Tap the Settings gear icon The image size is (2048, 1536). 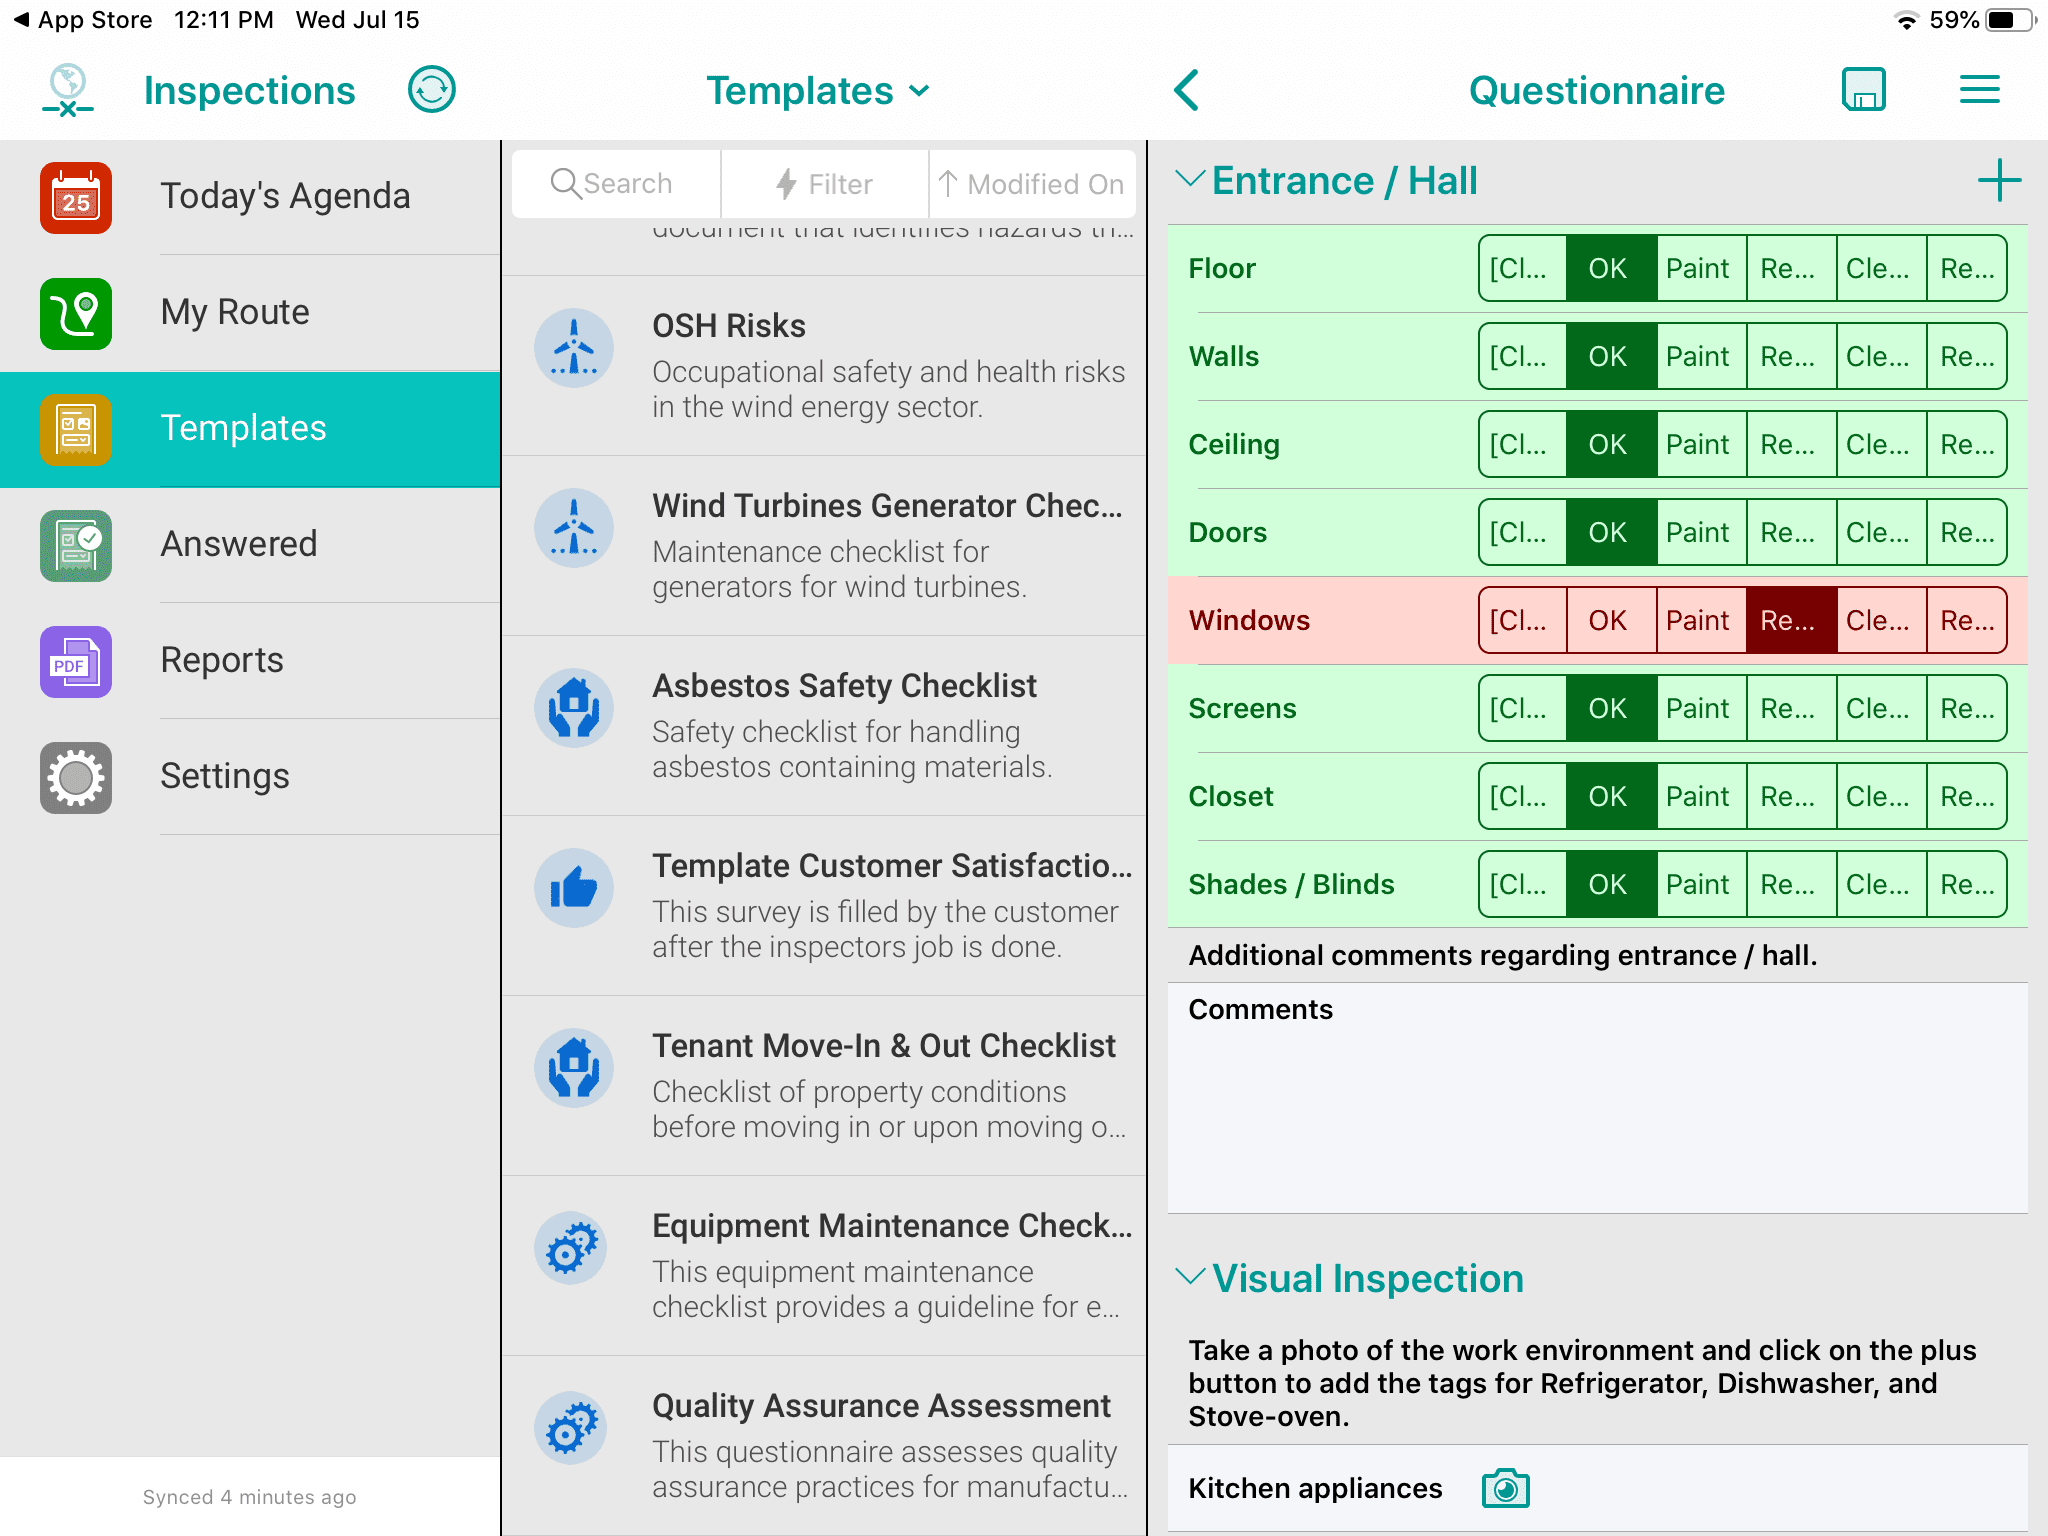(x=76, y=774)
